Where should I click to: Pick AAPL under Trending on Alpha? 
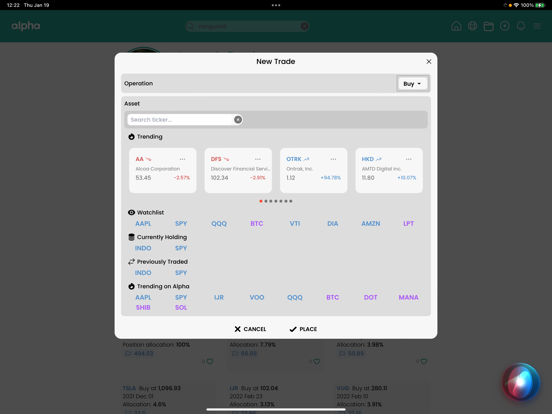143,297
